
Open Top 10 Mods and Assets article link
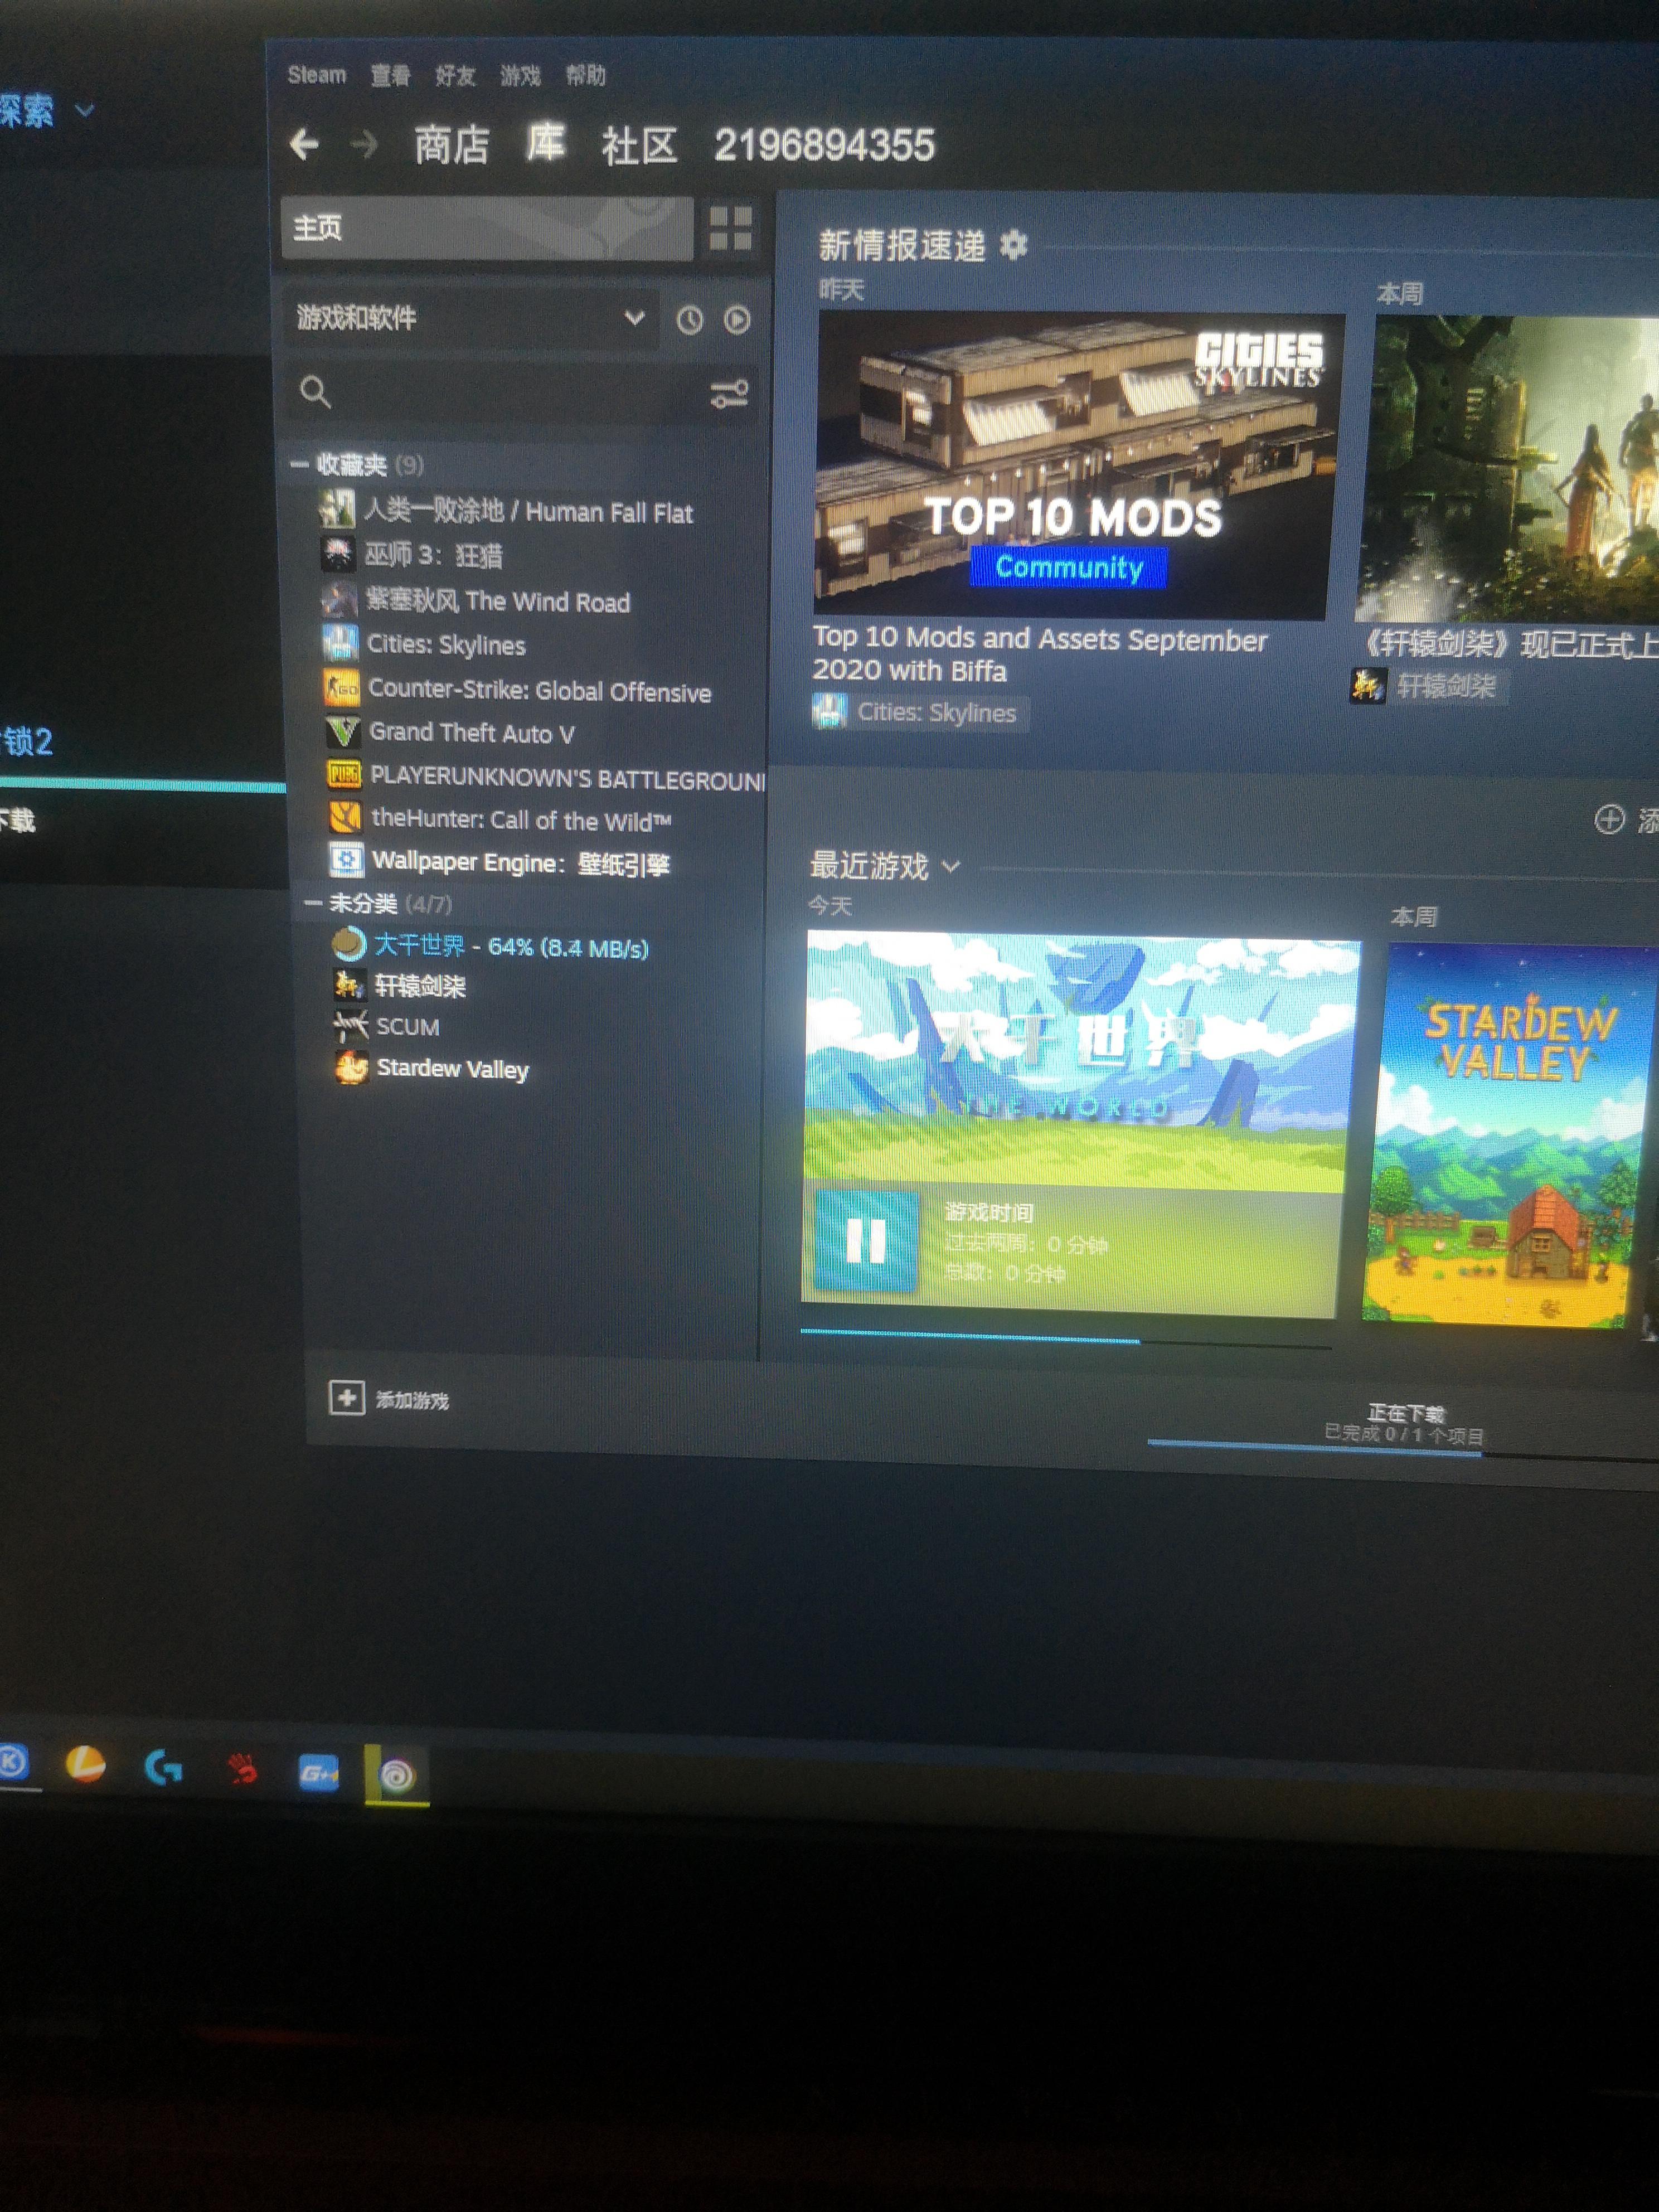click(x=1039, y=654)
